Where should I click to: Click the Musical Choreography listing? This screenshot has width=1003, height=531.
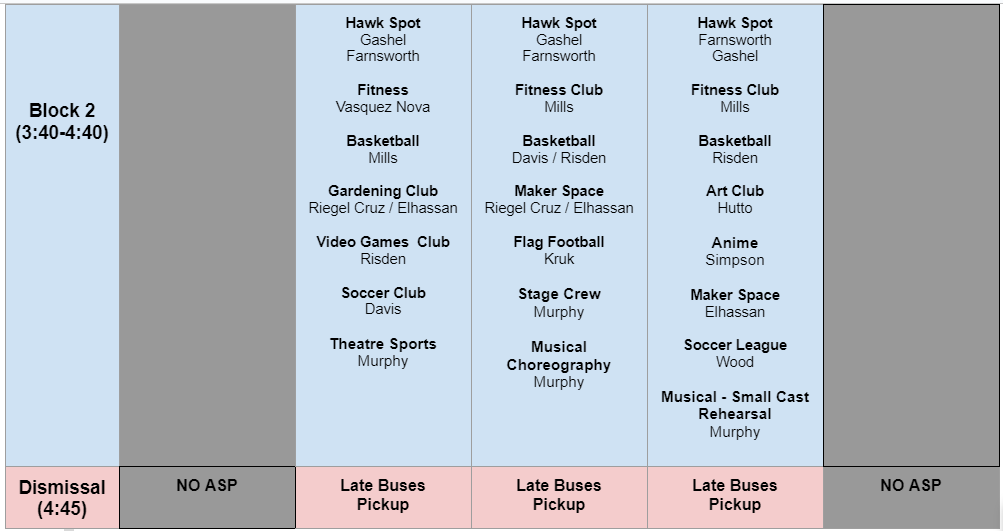pos(559,356)
